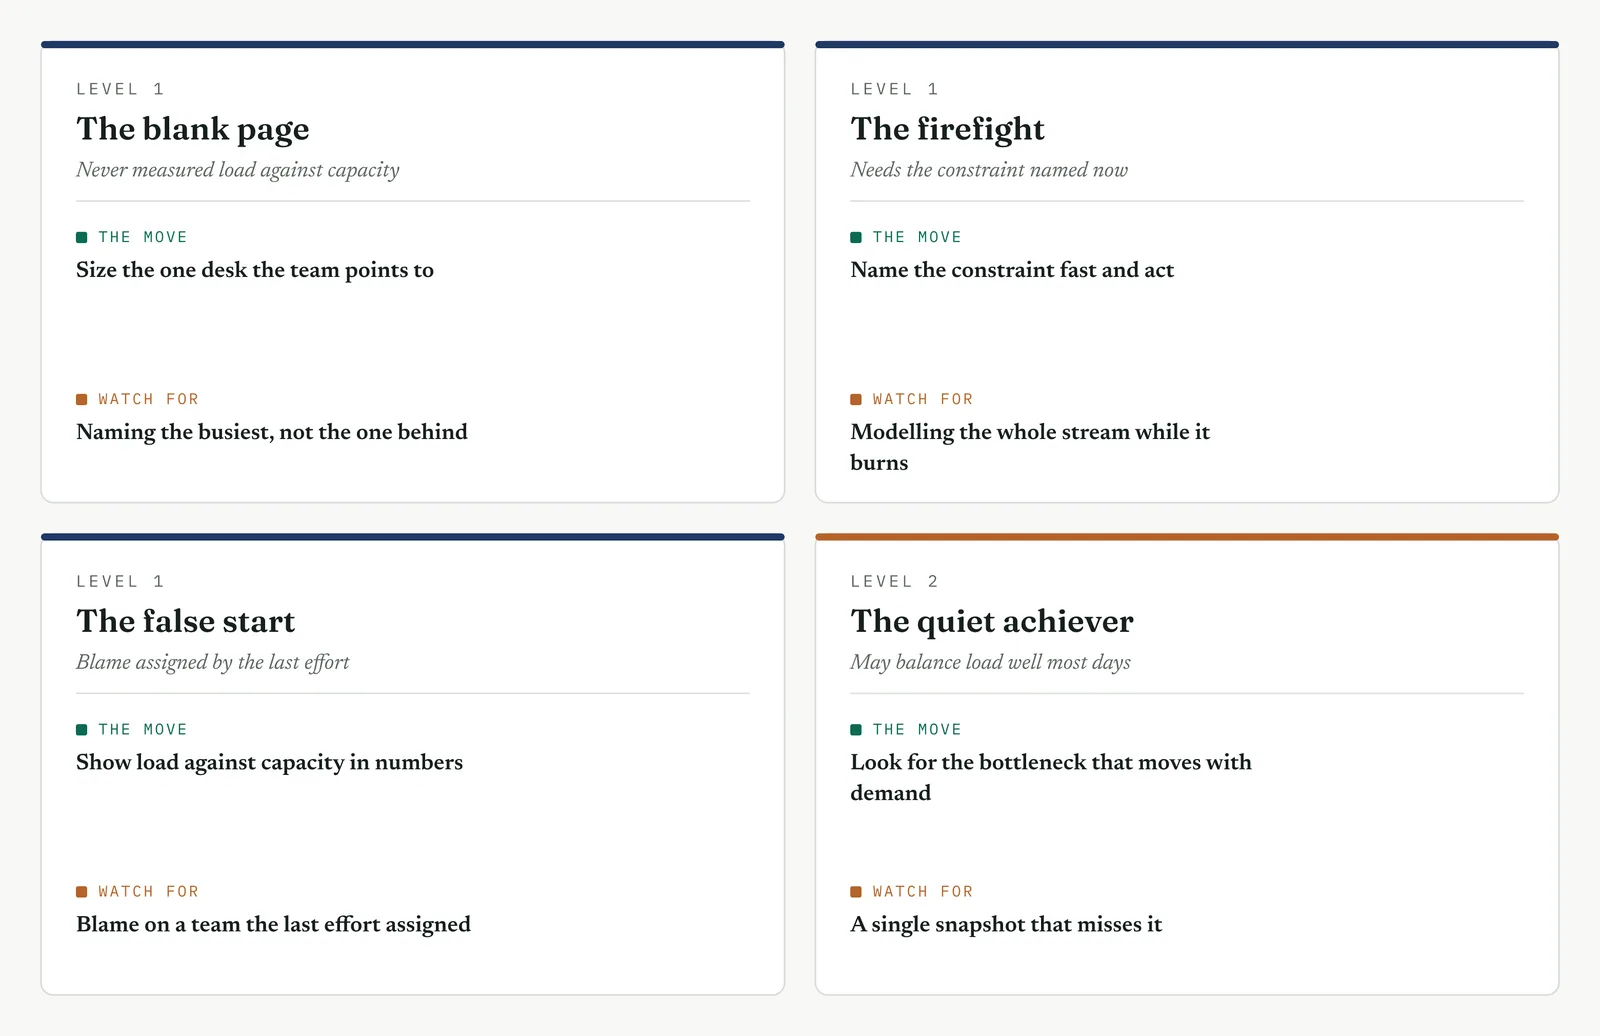Click subtitle 'Blame assigned by the last effort'
This screenshot has width=1600, height=1036.
[213, 662]
